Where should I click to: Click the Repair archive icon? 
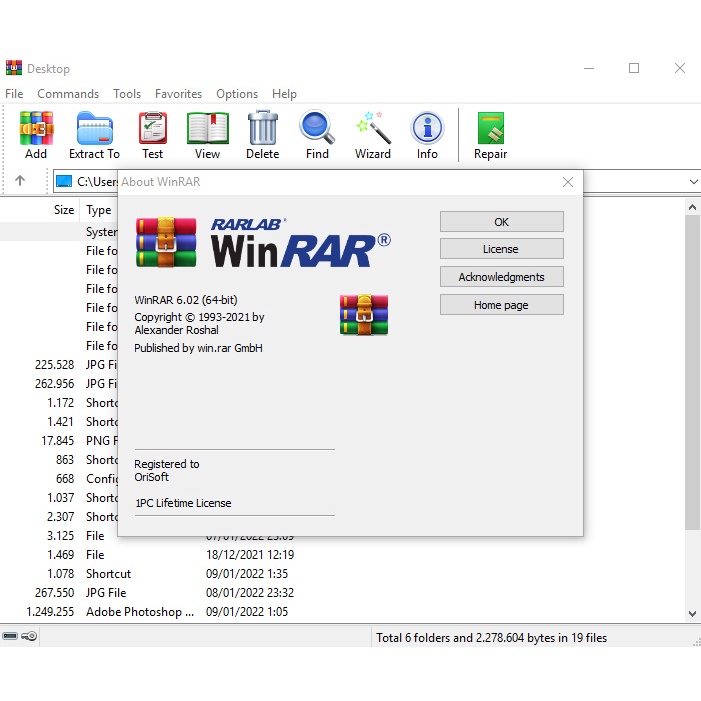click(x=490, y=134)
